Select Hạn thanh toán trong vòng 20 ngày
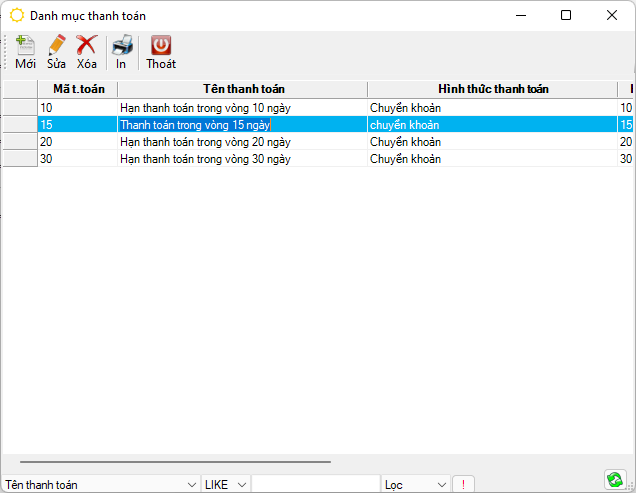The image size is (636, 493). tap(204, 142)
